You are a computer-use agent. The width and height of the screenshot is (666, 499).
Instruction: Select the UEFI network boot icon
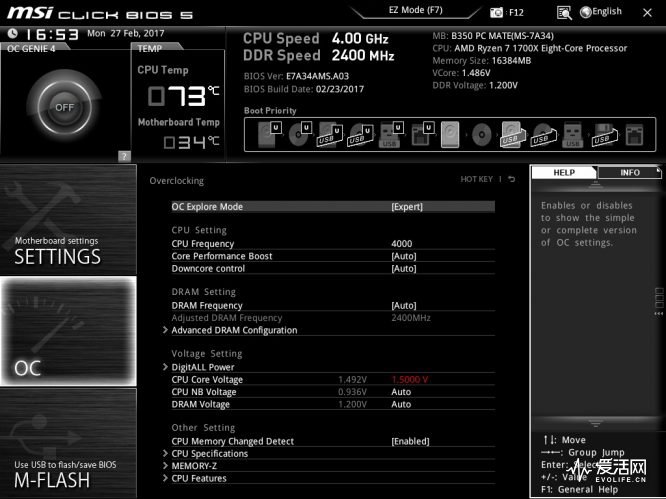pos(422,135)
